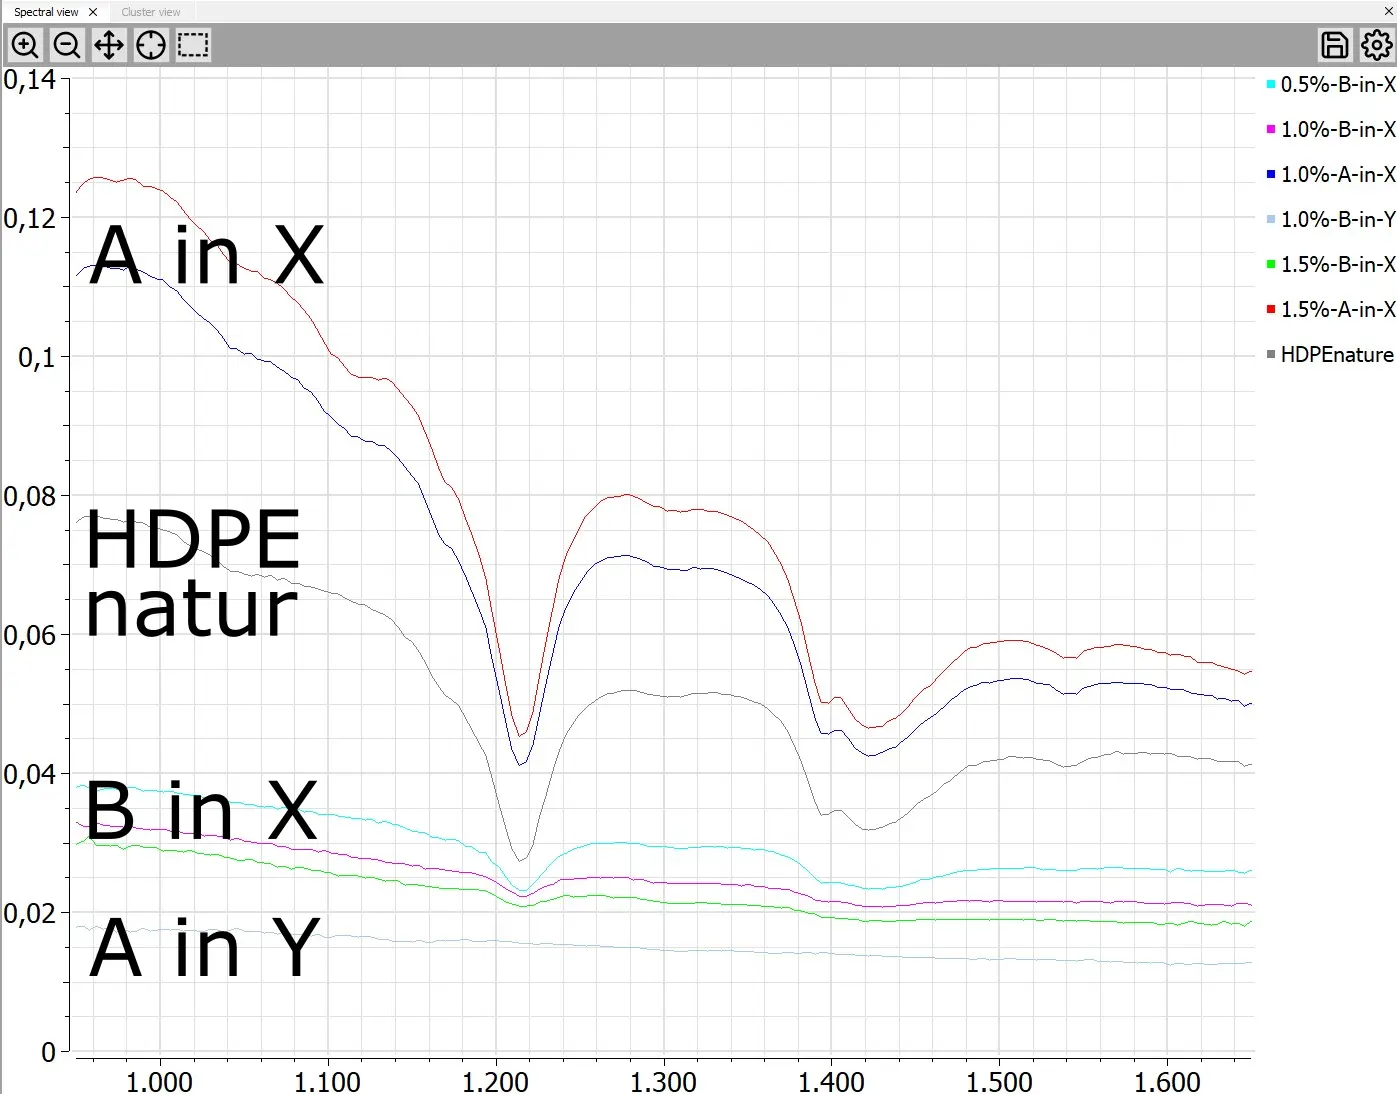
Task: Click the 0,1 y-axis label
Action: 37,357
